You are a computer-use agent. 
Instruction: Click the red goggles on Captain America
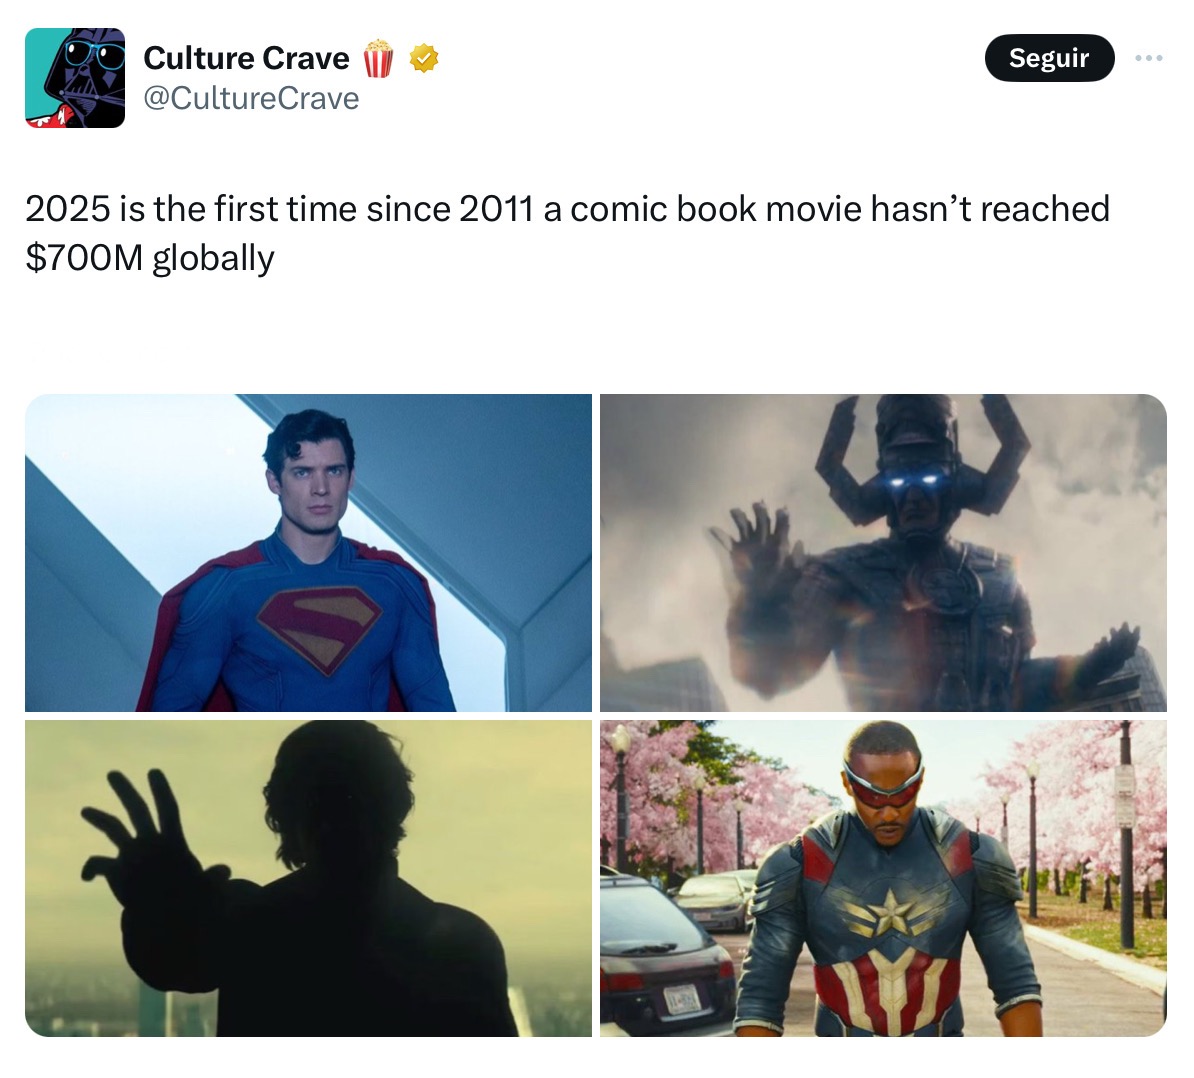tap(883, 784)
